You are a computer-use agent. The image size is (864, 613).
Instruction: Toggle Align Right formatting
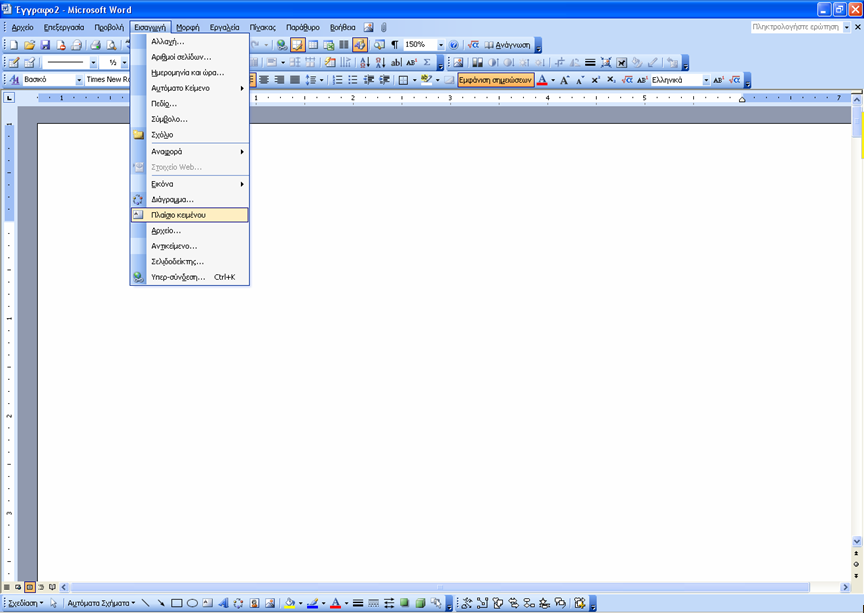pyautogui.click(x=279, y=80)
